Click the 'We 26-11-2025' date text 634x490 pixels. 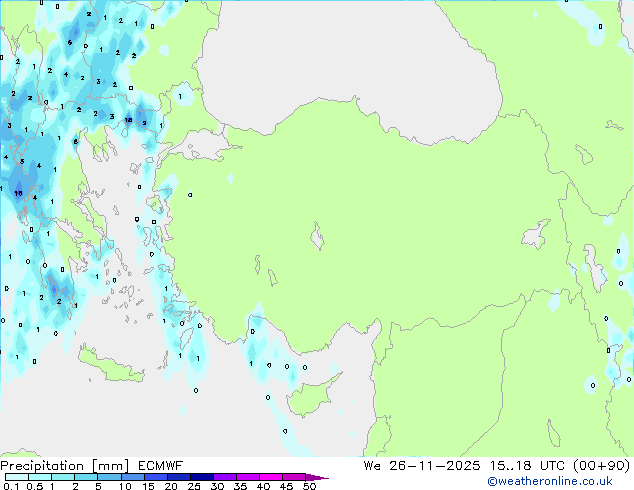(422, 466)
